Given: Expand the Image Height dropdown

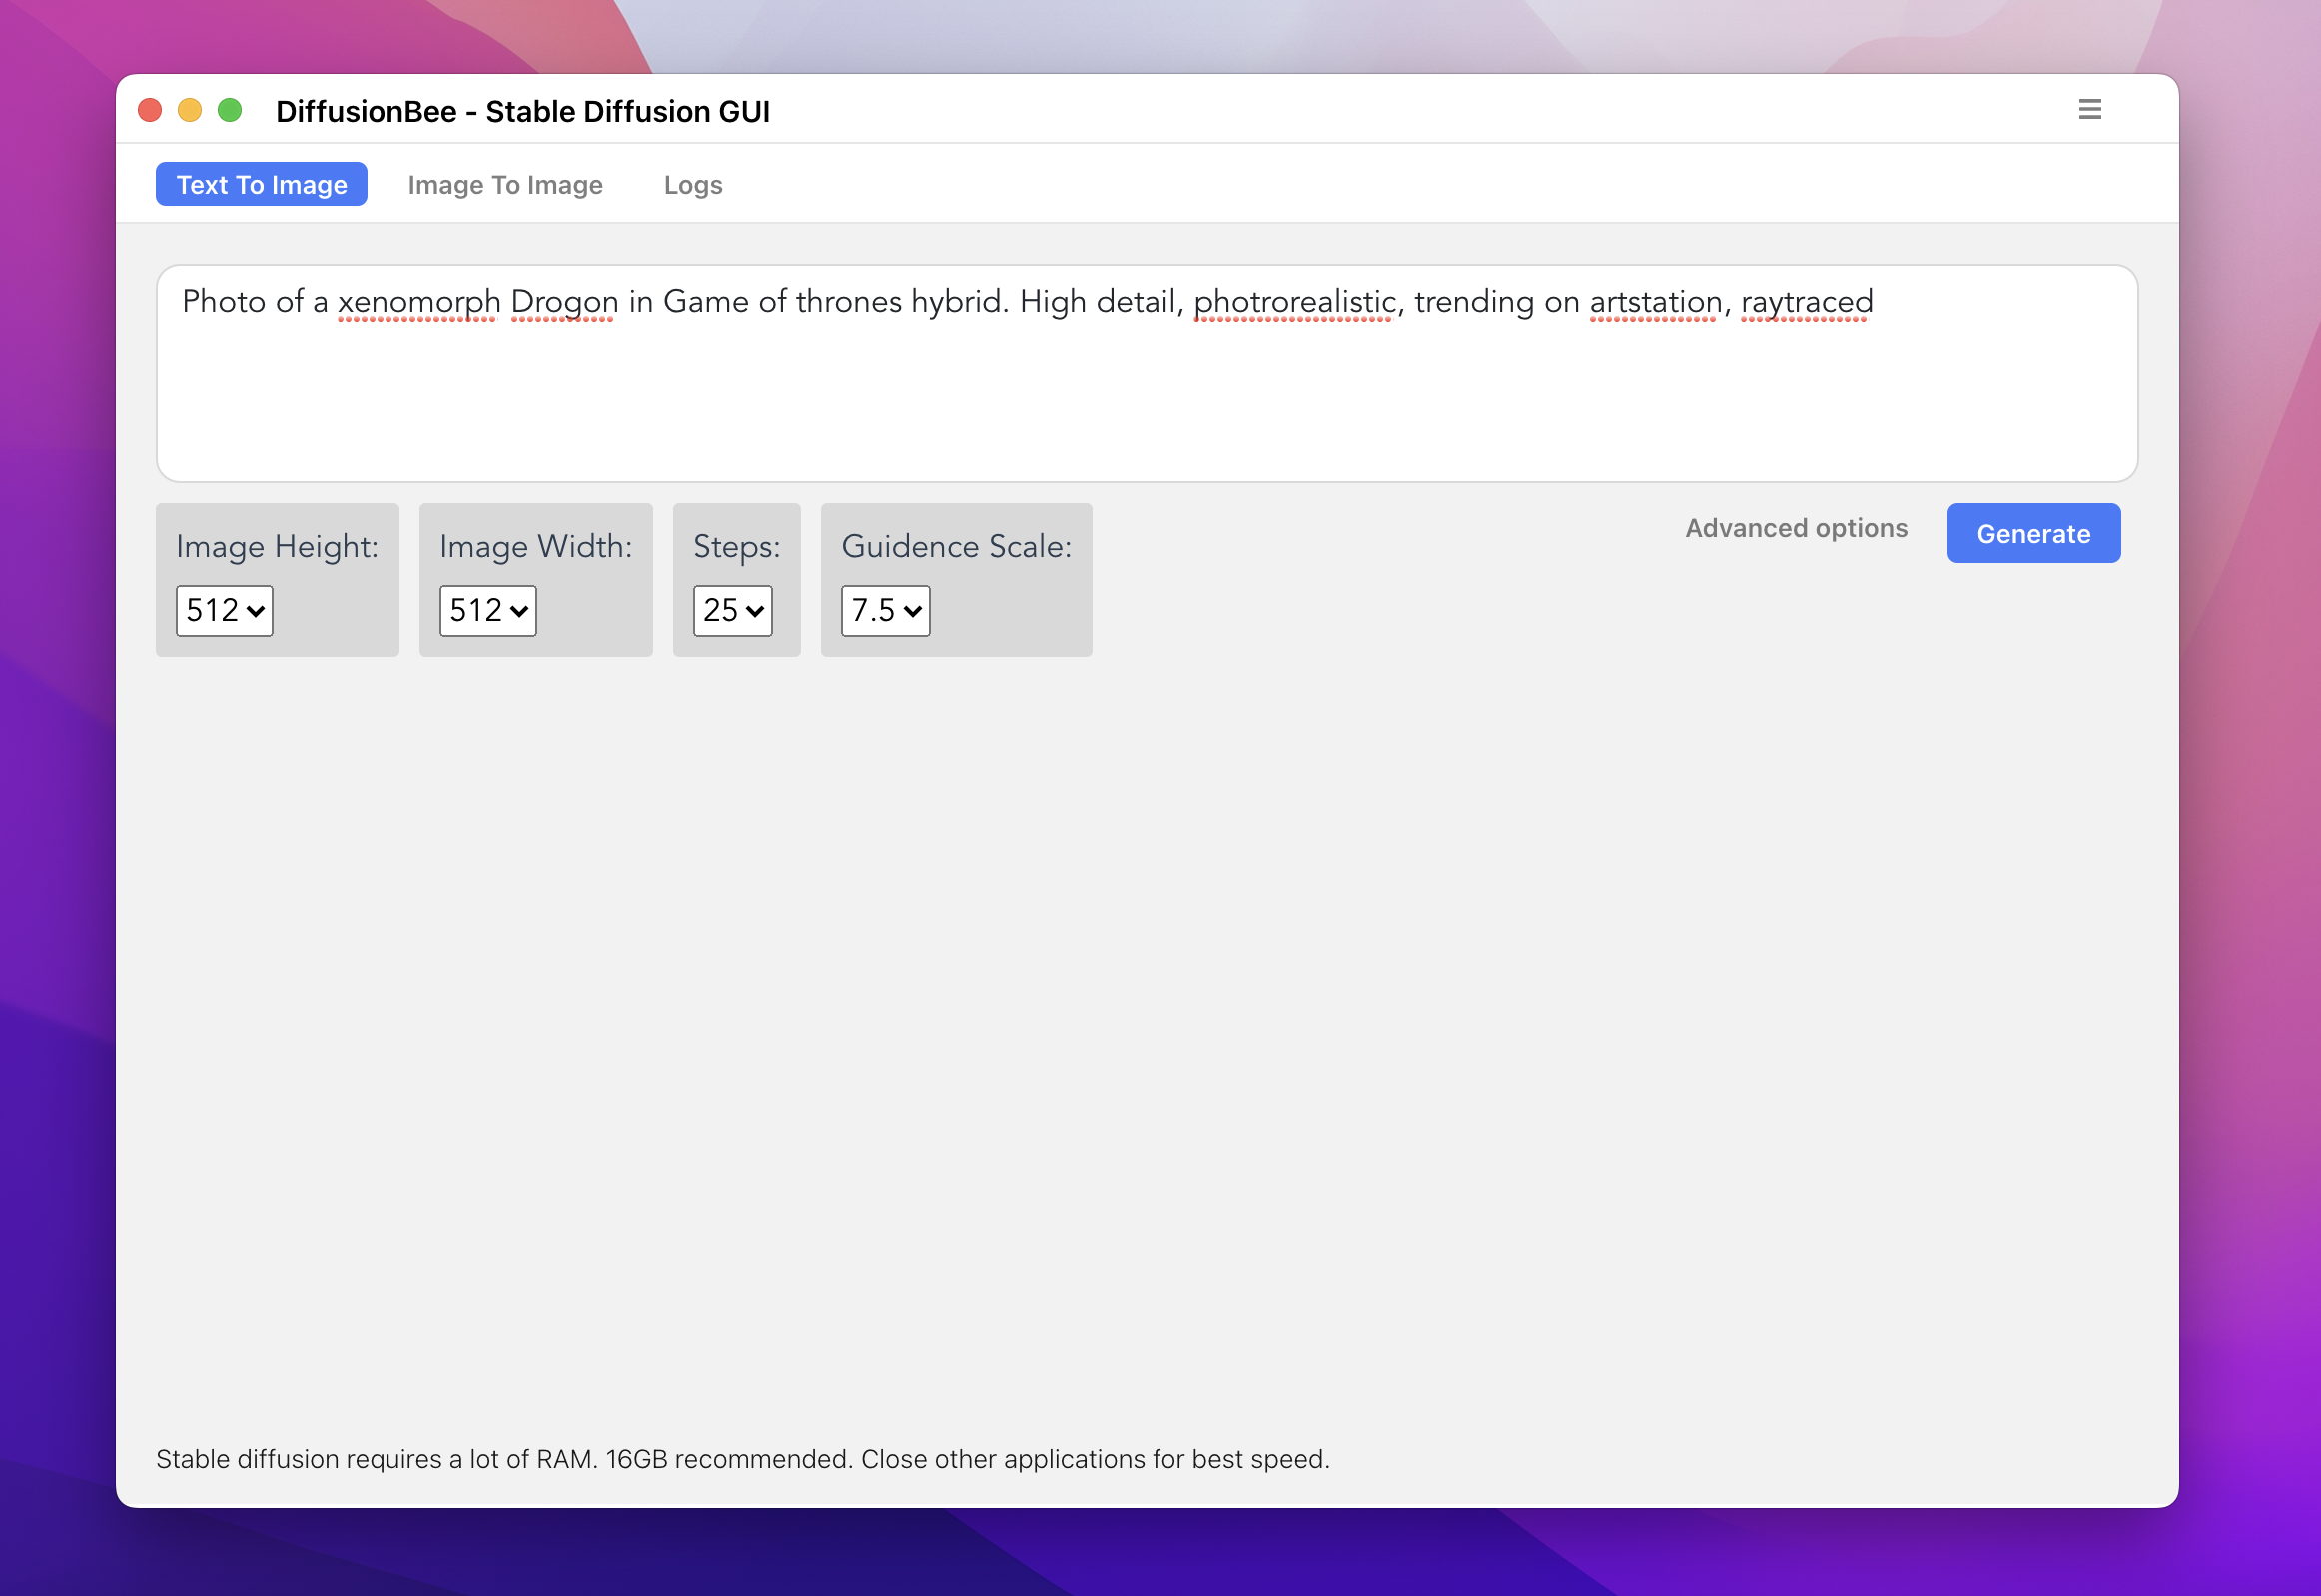Looking at the screenshot, I should [226, 610].
